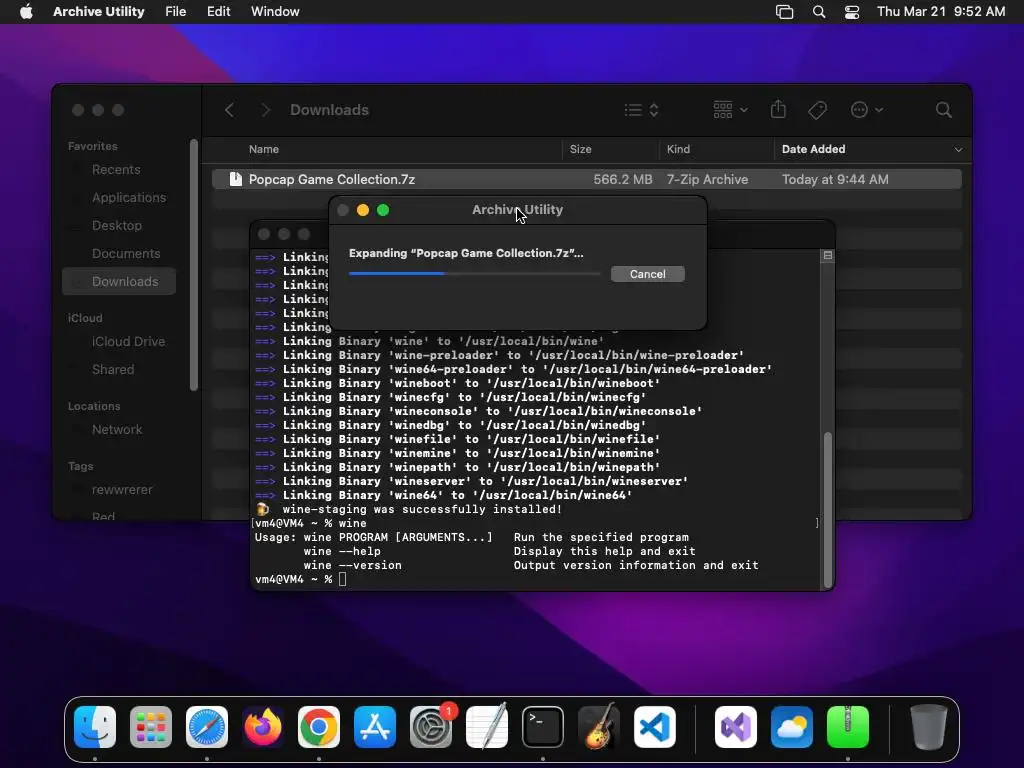Click the Finder Tags toolbar icon
This screenshot has width=1024, height=768.
tap(817, 110)
